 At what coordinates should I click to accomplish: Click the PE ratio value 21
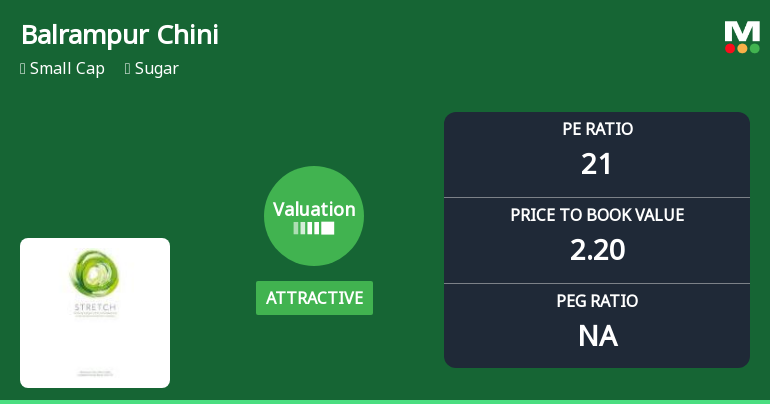[597, 164]
